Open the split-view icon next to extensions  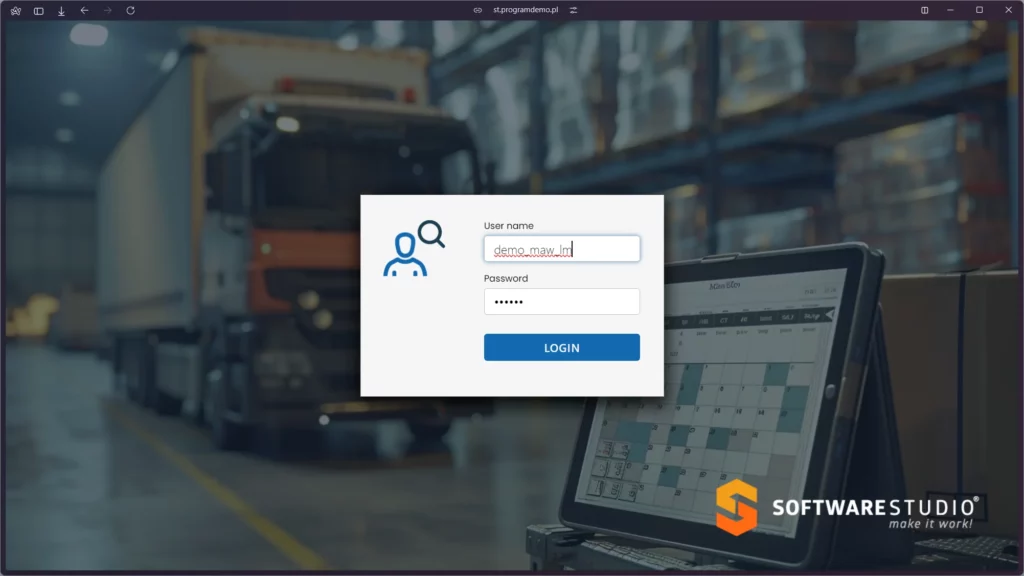click(x=38, y=11)
